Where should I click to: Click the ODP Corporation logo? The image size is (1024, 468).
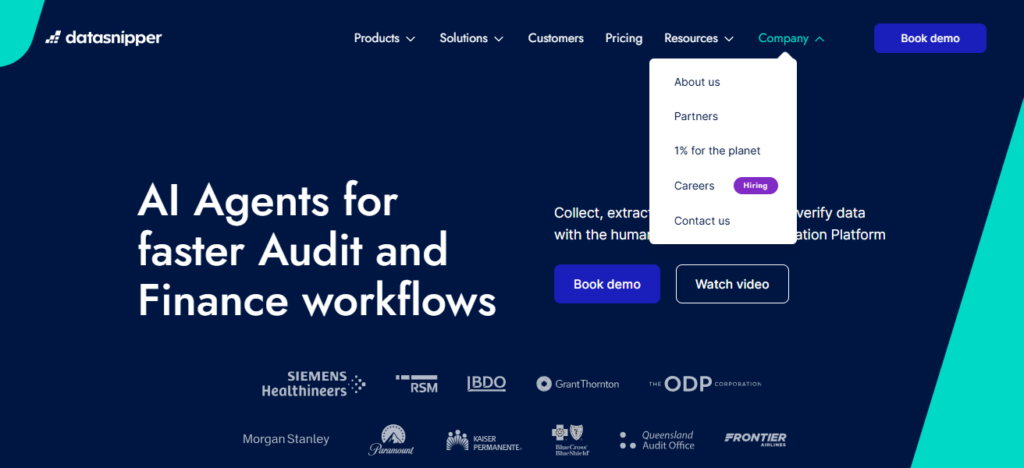705,384
